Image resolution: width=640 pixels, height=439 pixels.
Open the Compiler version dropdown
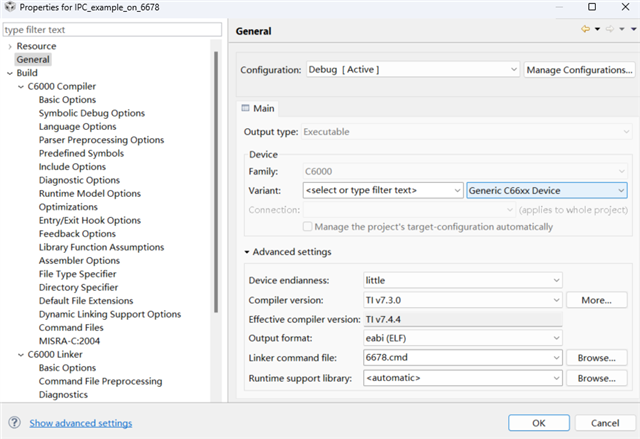click(x=556, y=300)
